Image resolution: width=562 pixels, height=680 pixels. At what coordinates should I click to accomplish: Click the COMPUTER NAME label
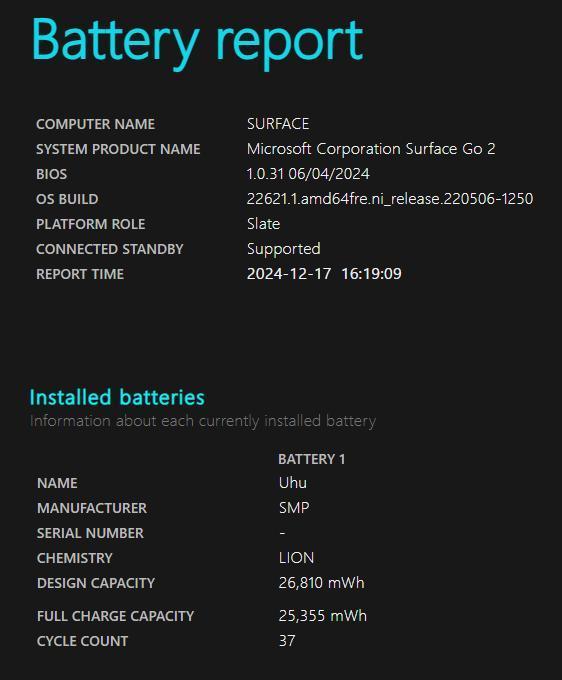[95, 124]
